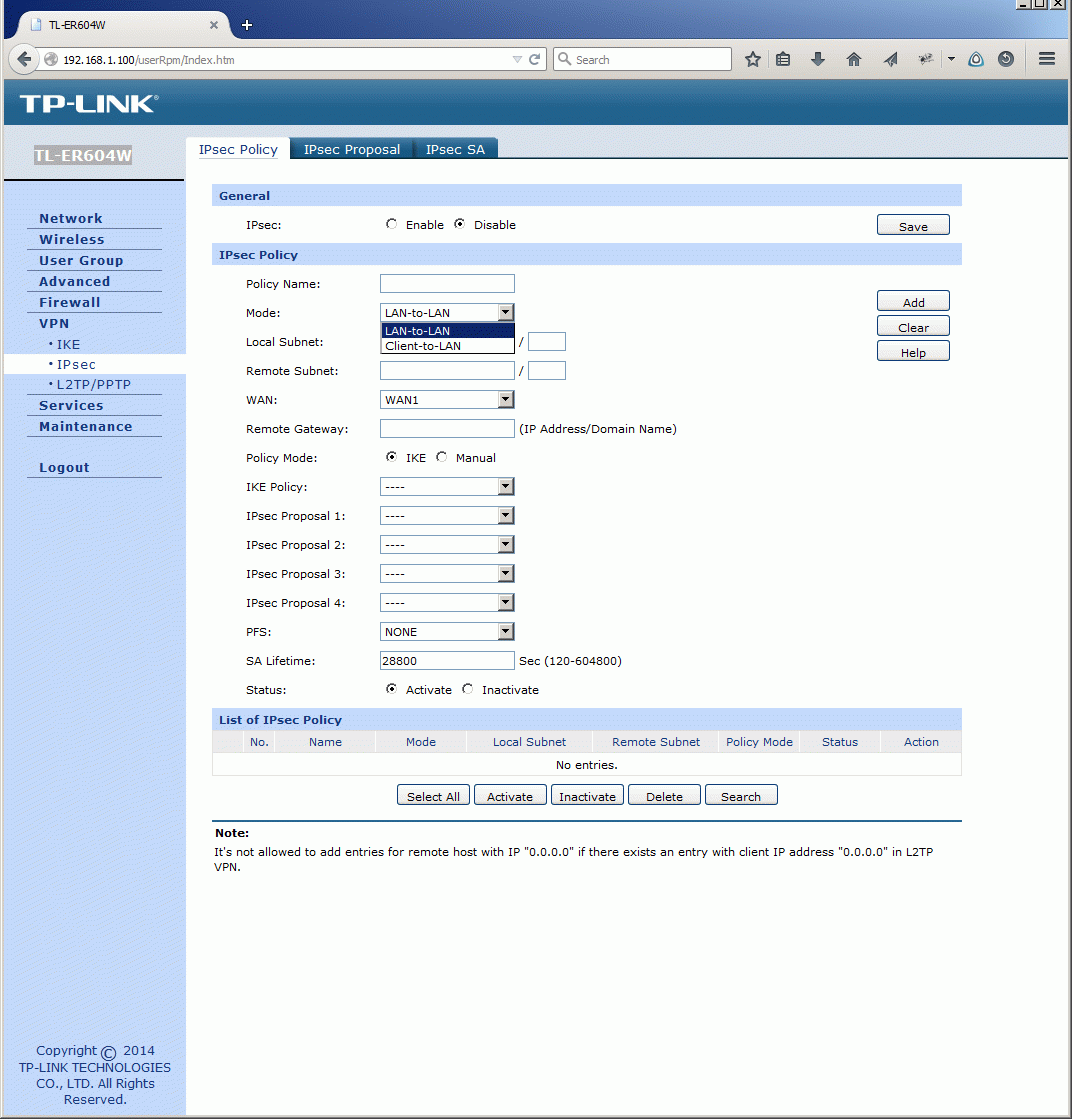Choose LAN-to-LAN option in list
This screenshot has width=1072, height=1119.
tap(447, 330)
